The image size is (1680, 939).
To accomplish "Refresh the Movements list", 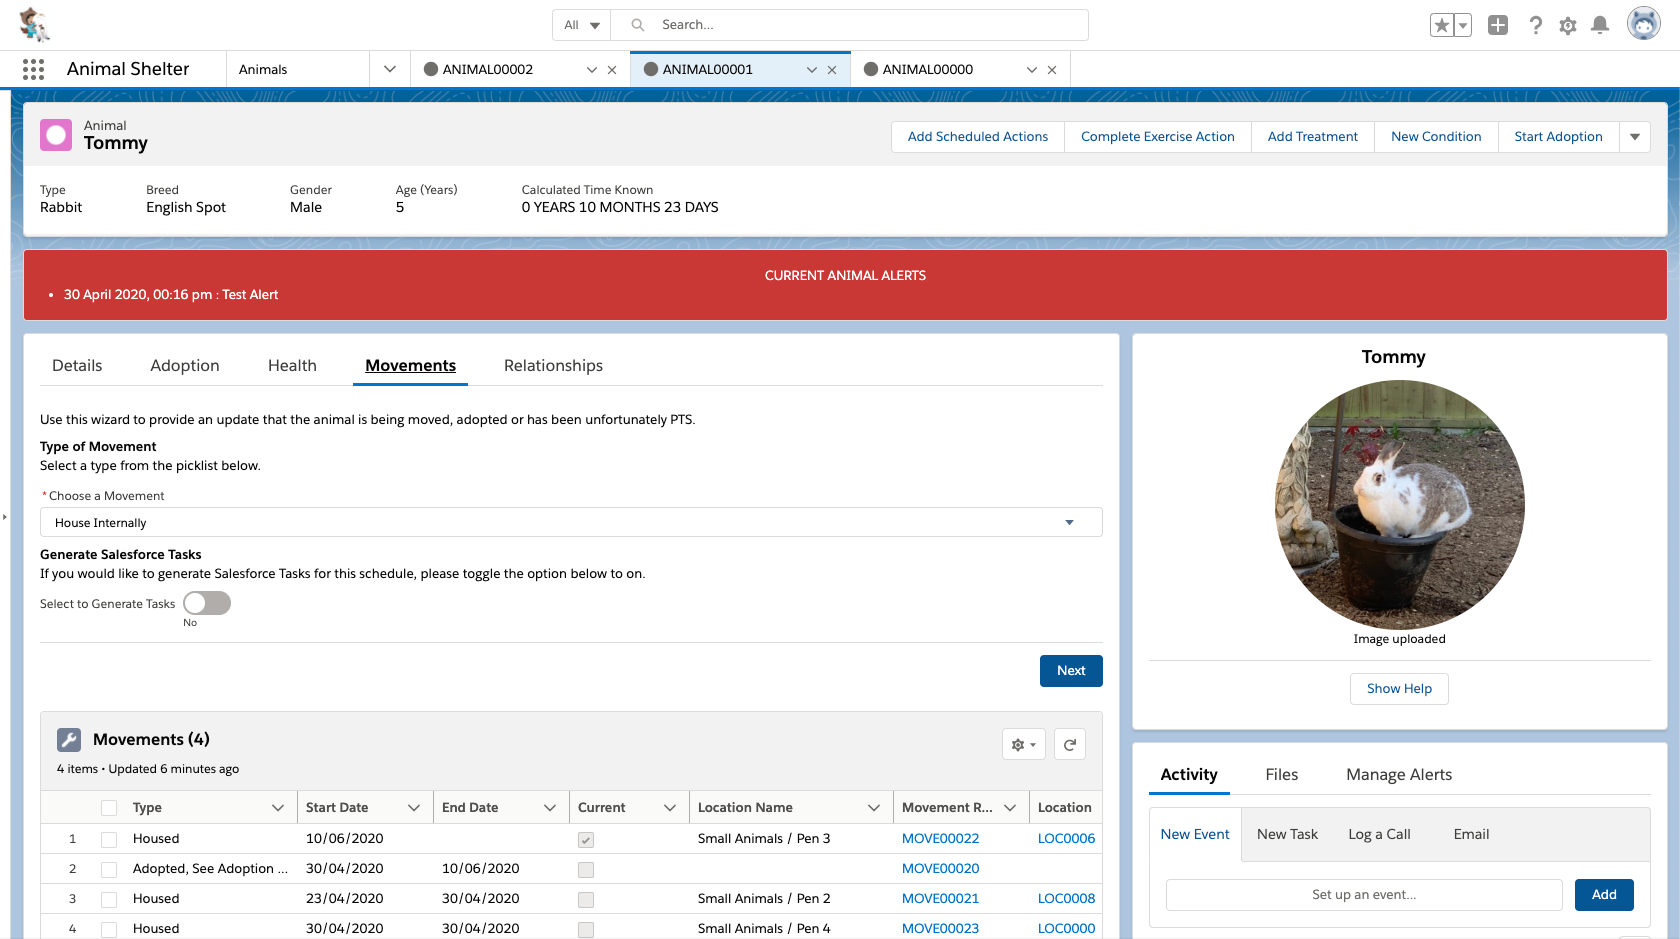I will pos(1069,744).
